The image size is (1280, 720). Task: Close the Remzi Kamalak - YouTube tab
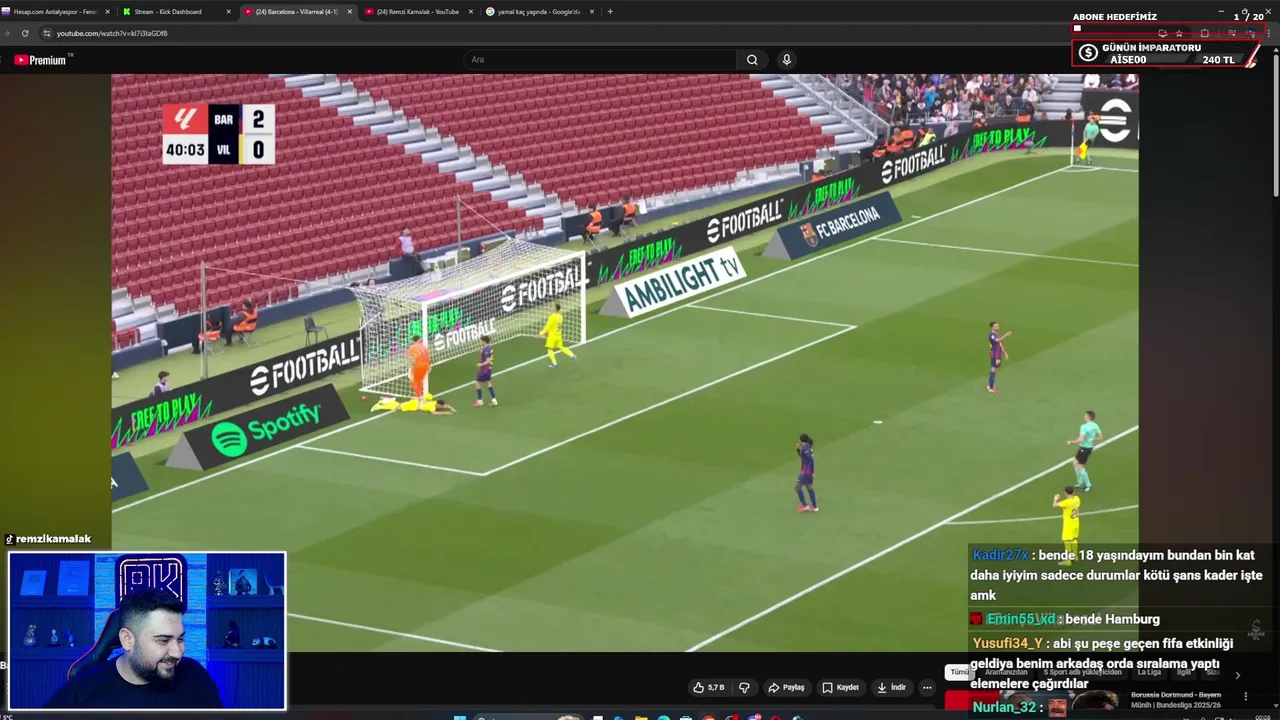(x=470, y=12)
